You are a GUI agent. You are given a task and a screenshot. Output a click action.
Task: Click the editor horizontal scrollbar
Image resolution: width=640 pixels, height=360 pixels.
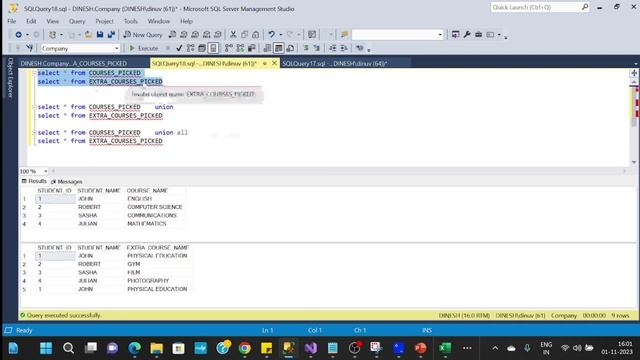[339, 171]
